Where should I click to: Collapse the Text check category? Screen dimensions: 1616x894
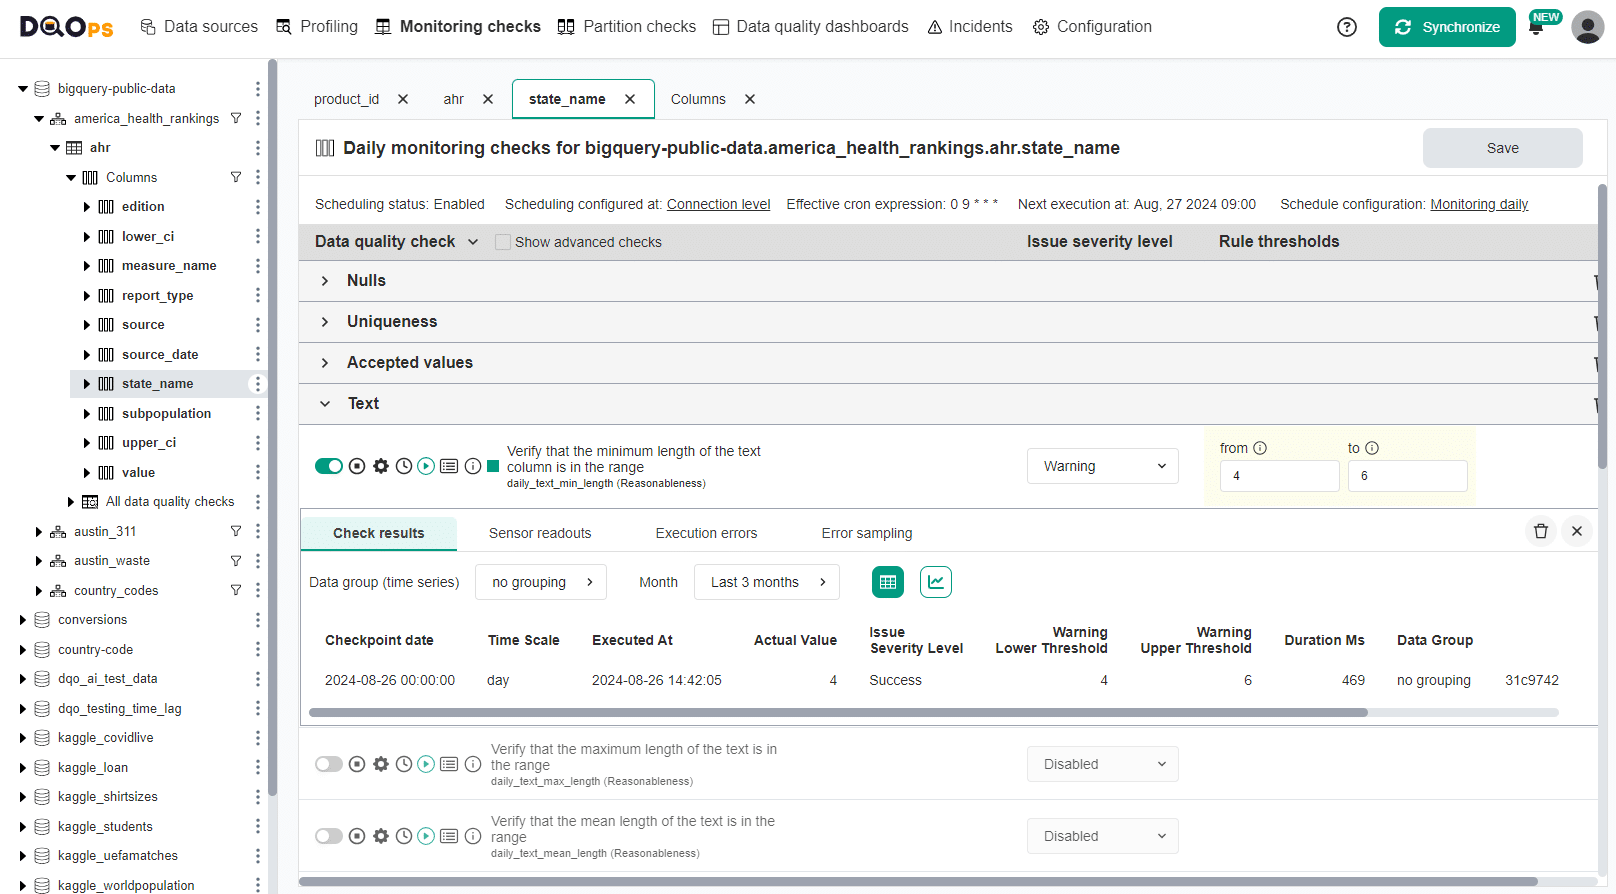325,404
